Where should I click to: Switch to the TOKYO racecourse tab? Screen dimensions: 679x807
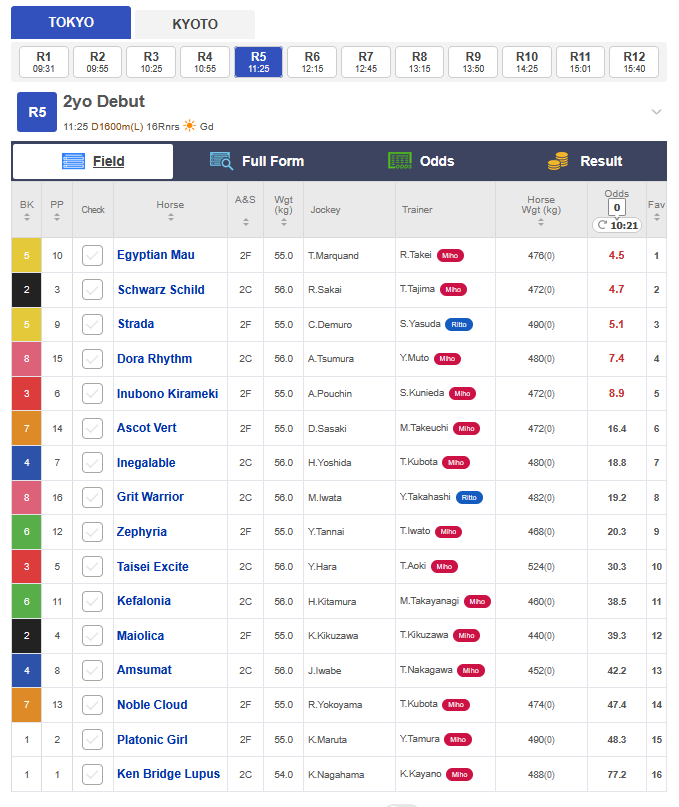pyautogui.click(x=71, y=23)
